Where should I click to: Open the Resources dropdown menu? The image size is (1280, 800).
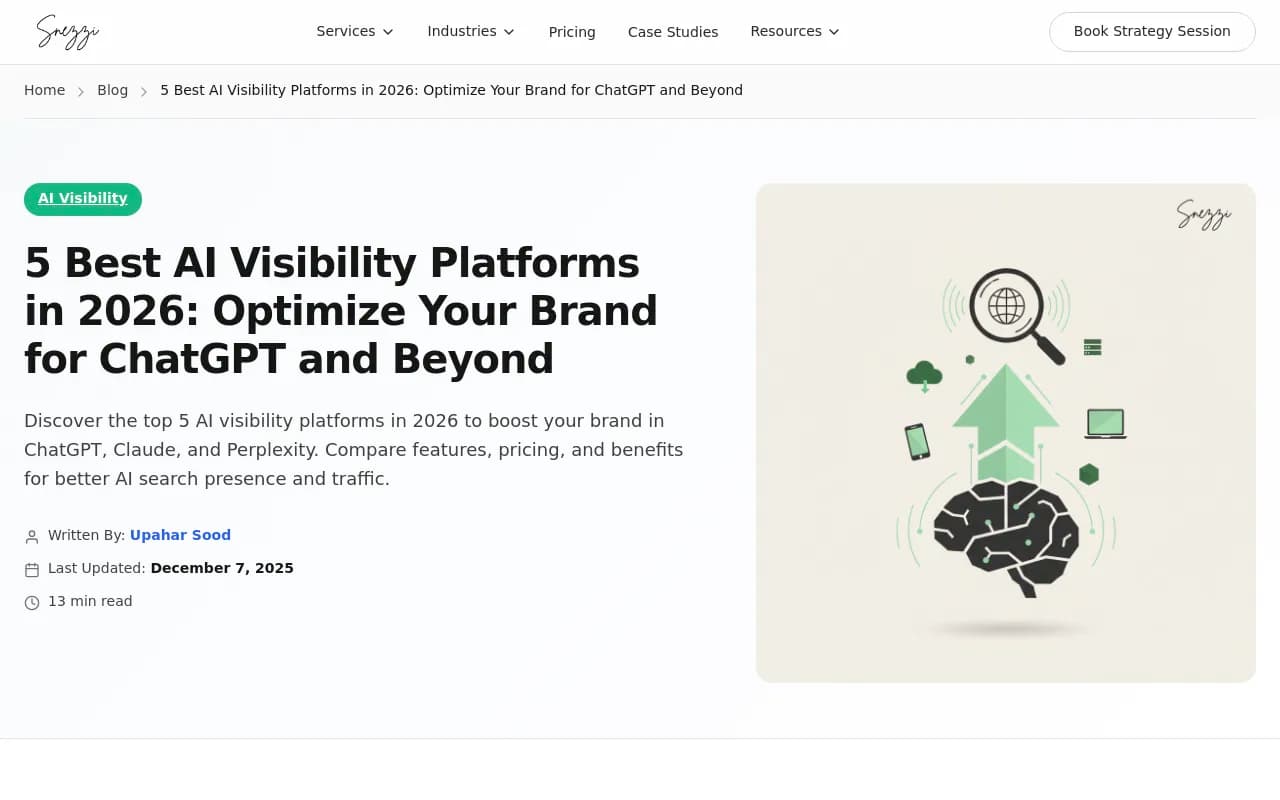pyautogui.click(x=794, y=31)
